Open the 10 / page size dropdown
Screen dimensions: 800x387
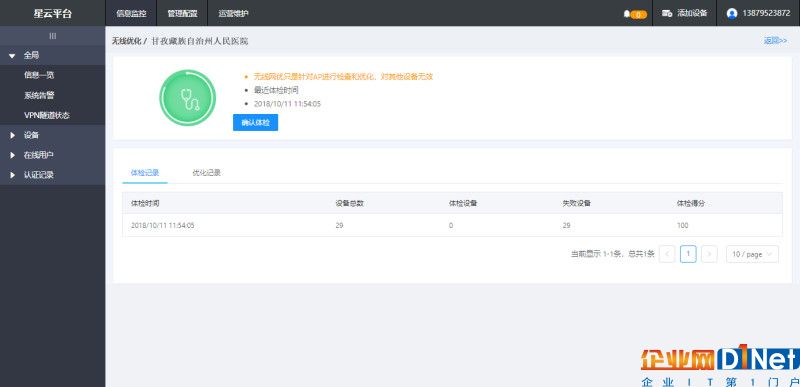coord(752,254)
